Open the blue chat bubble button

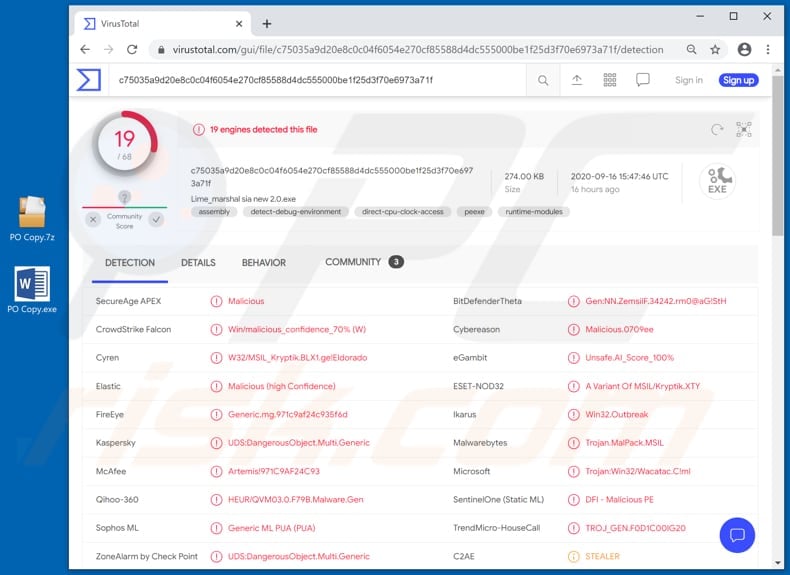click(737, 535)
